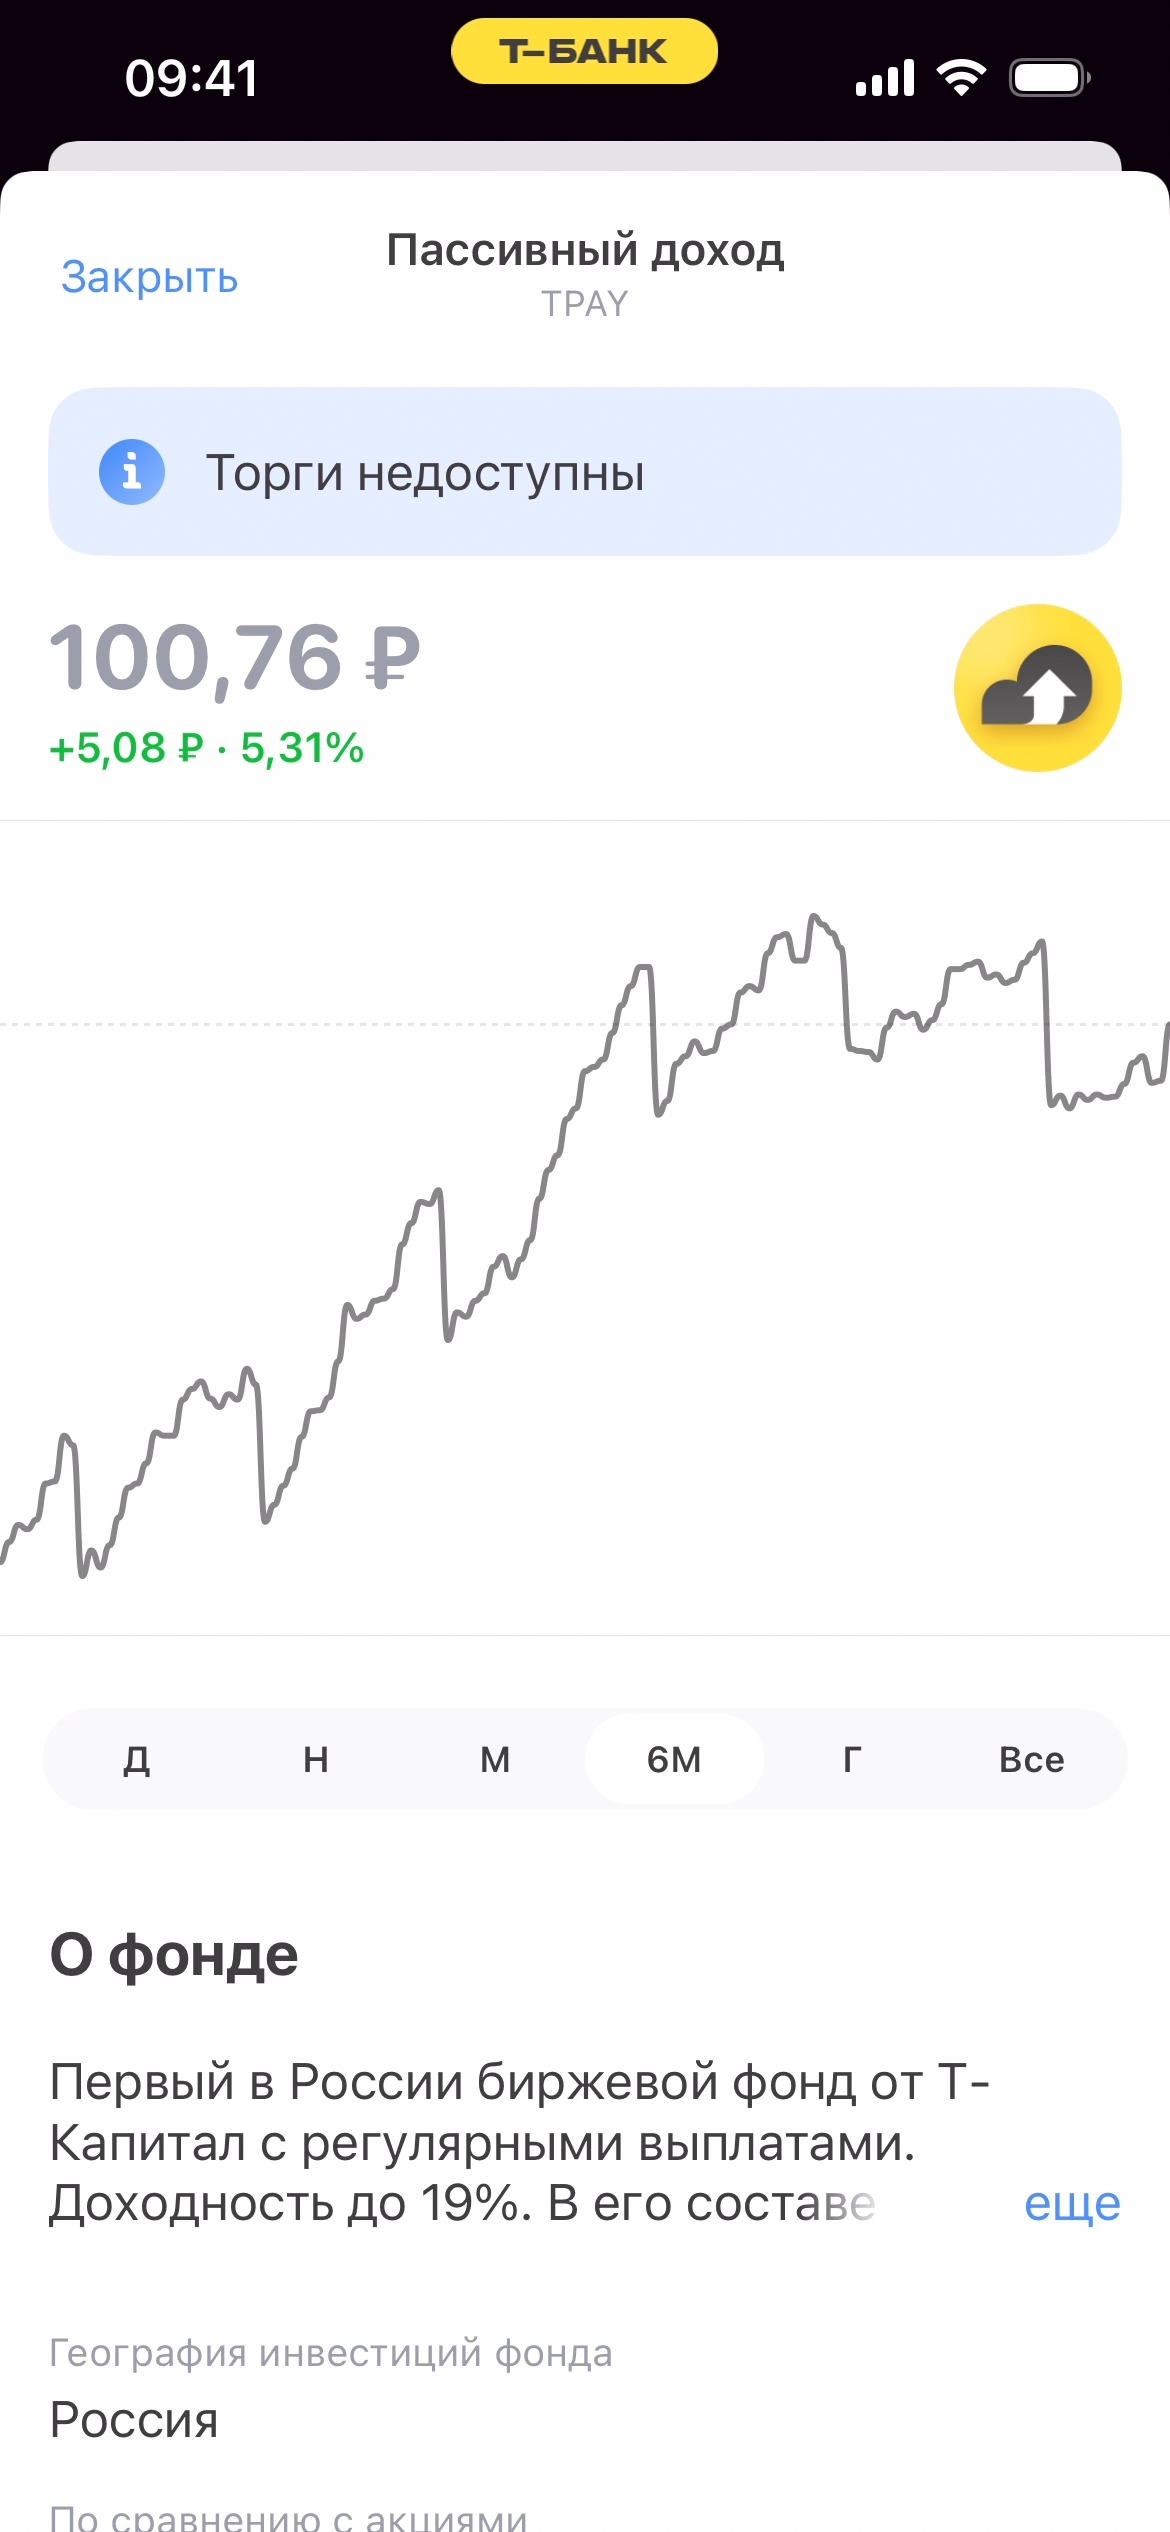This screenshot has height=2532, width=1170.
Task: Tap the info icon in trading notice
Action: point(131,472)
